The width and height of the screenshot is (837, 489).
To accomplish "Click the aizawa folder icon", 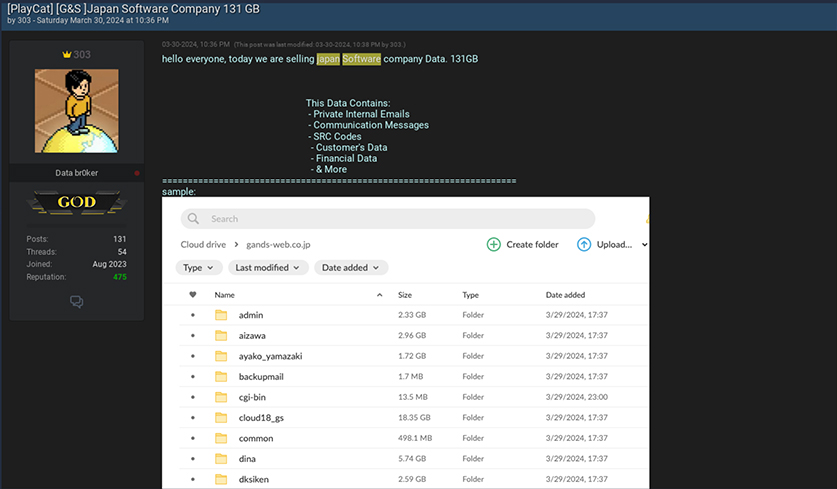I will point(221,335).
